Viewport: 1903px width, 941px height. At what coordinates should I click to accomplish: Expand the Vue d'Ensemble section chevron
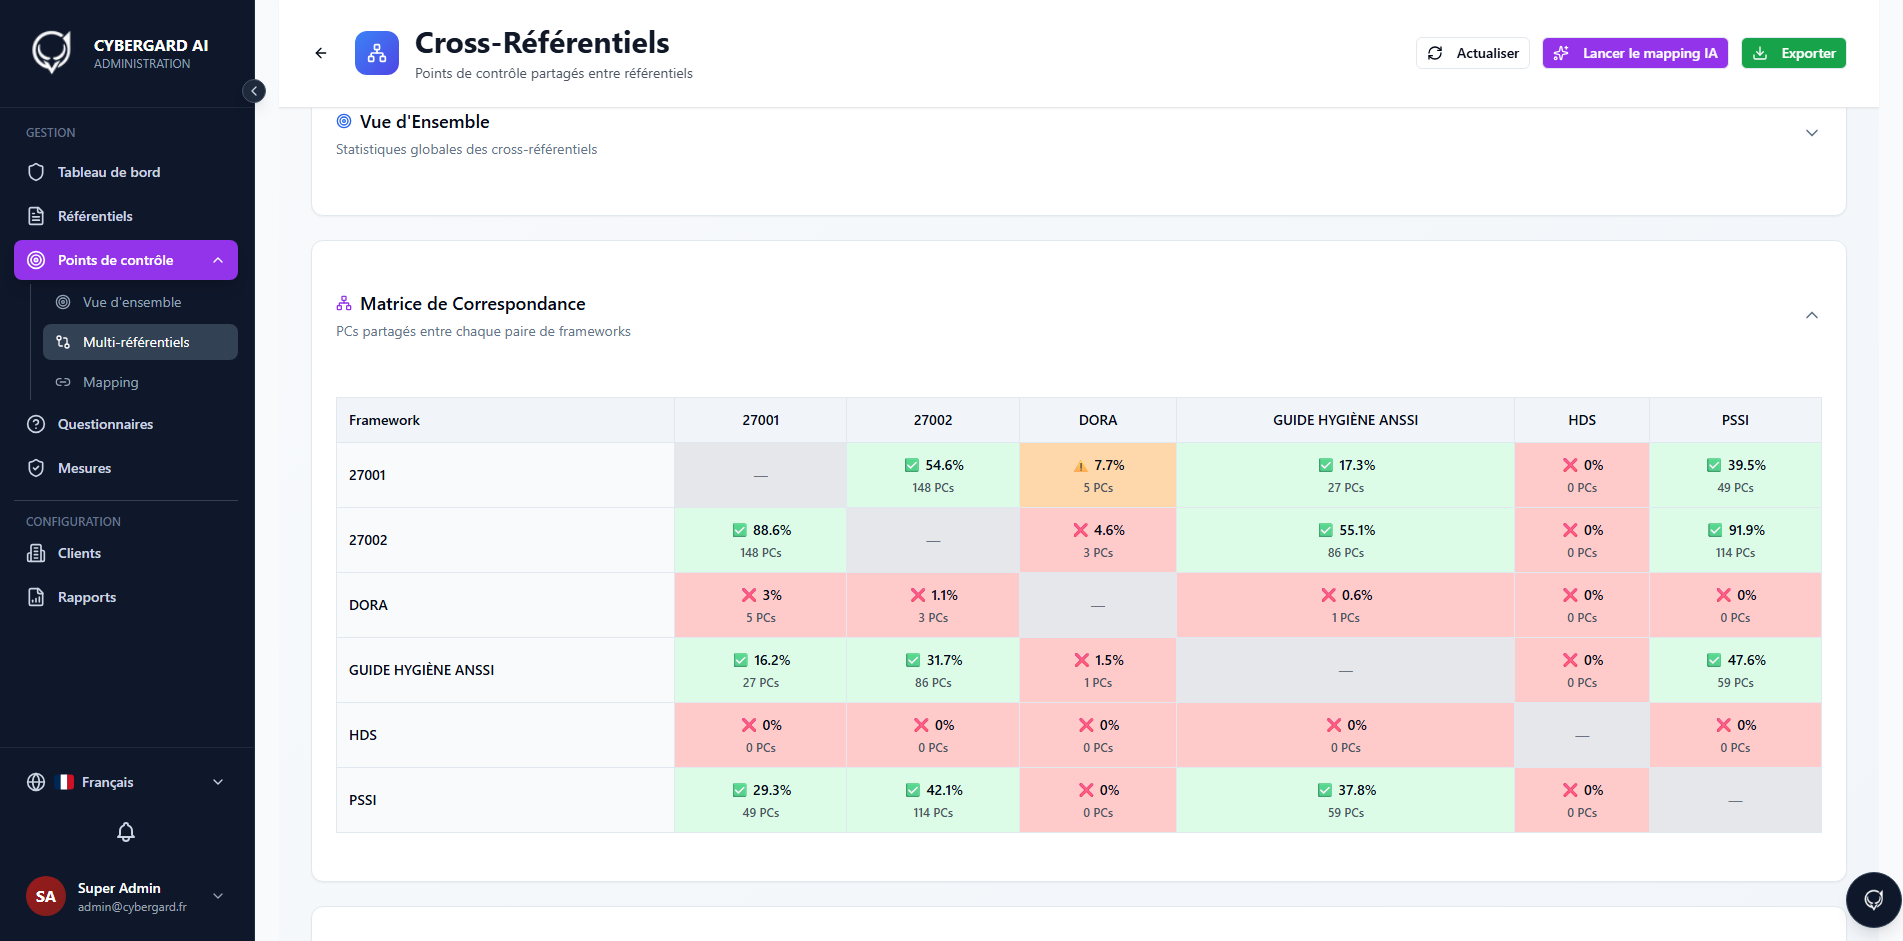[1812, 133]
